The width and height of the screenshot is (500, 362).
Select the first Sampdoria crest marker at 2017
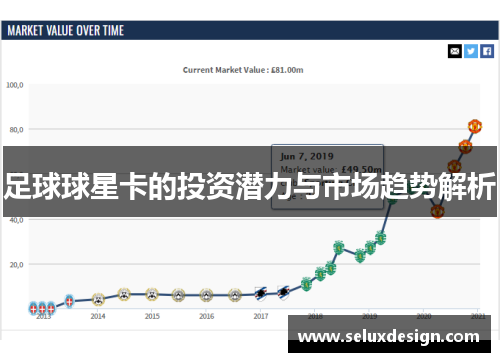point(261,294)
